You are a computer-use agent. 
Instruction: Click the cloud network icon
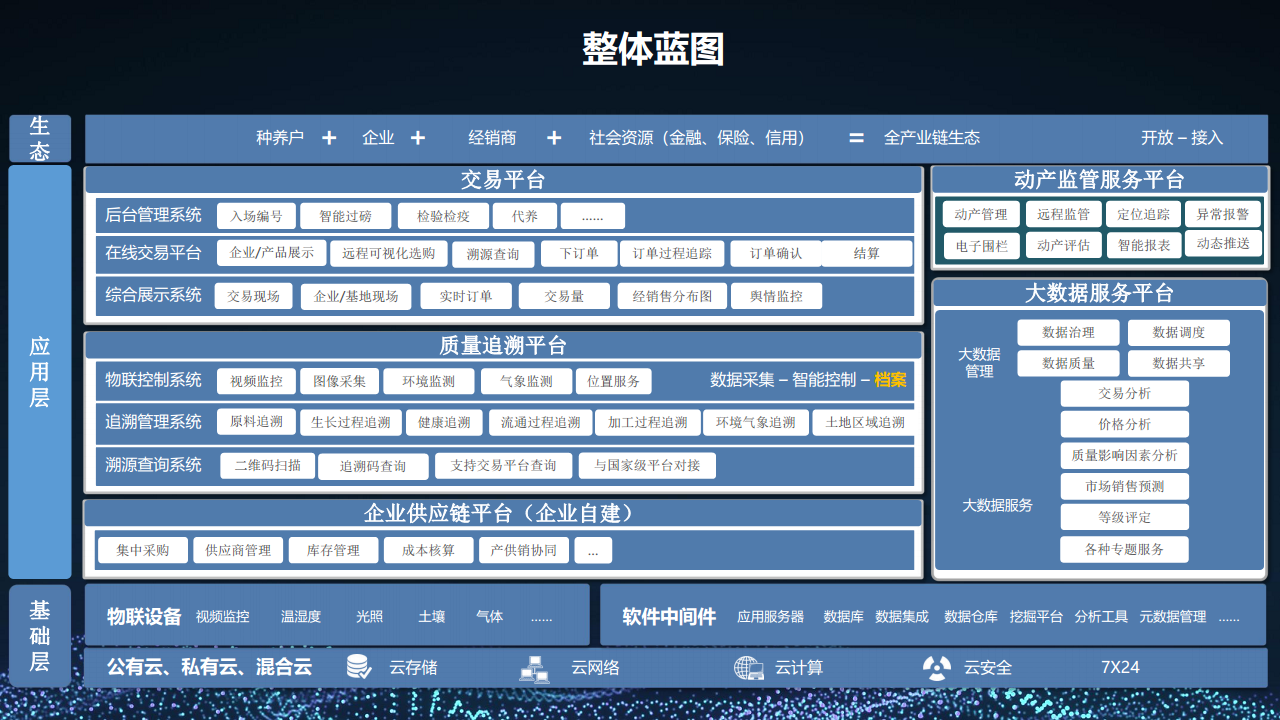tap(534, 668)
